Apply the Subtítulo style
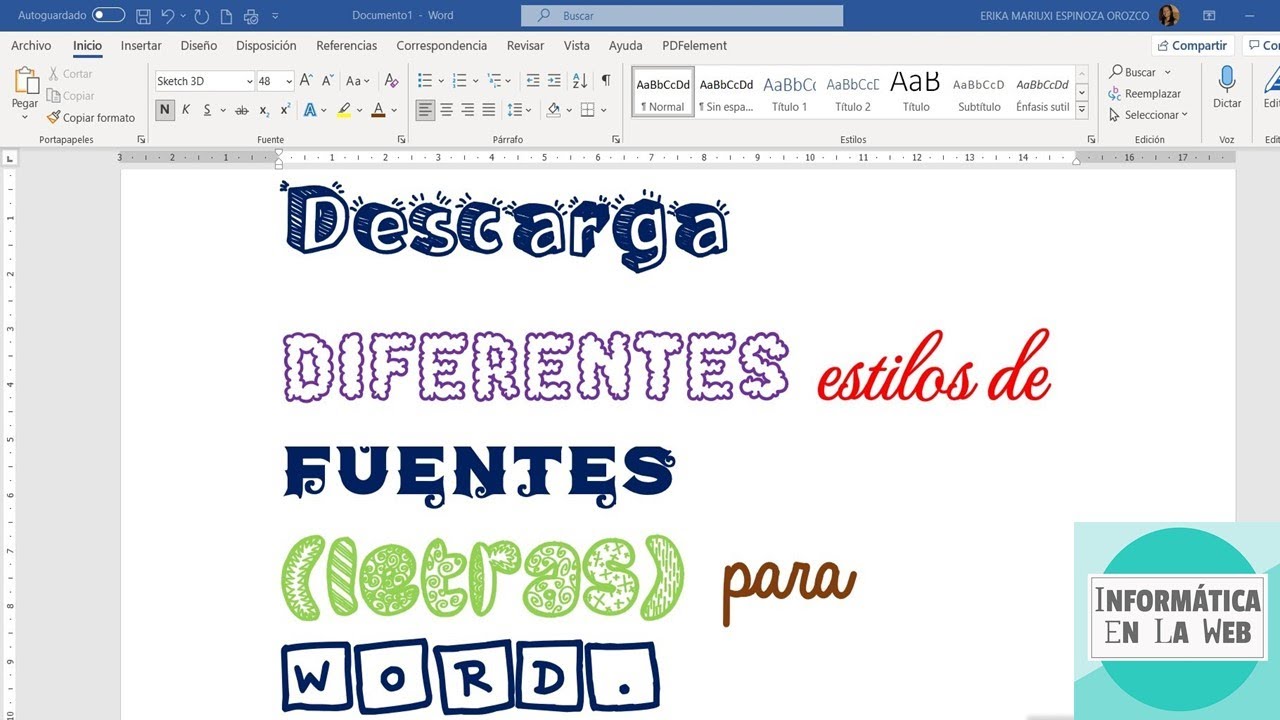Viewport: 1280px width, 720px height. pos(979,92)
